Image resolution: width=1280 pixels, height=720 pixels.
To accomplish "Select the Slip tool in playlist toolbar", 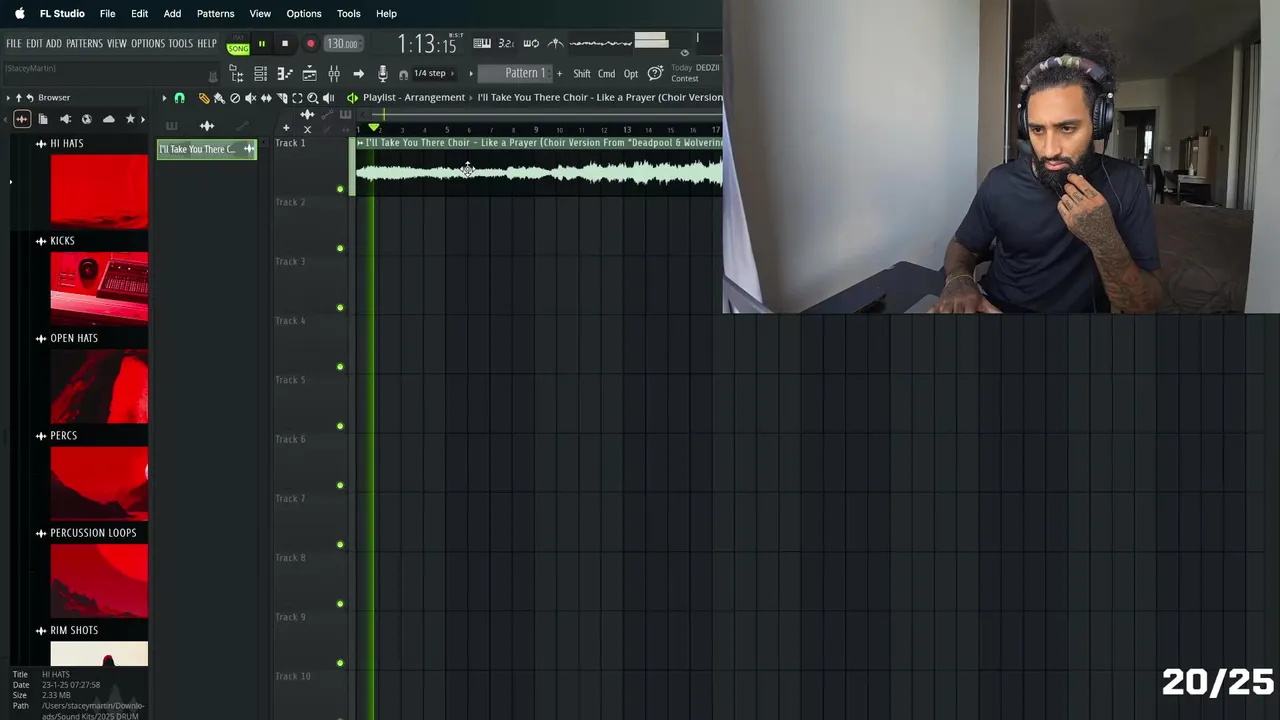I will (266, 98).
